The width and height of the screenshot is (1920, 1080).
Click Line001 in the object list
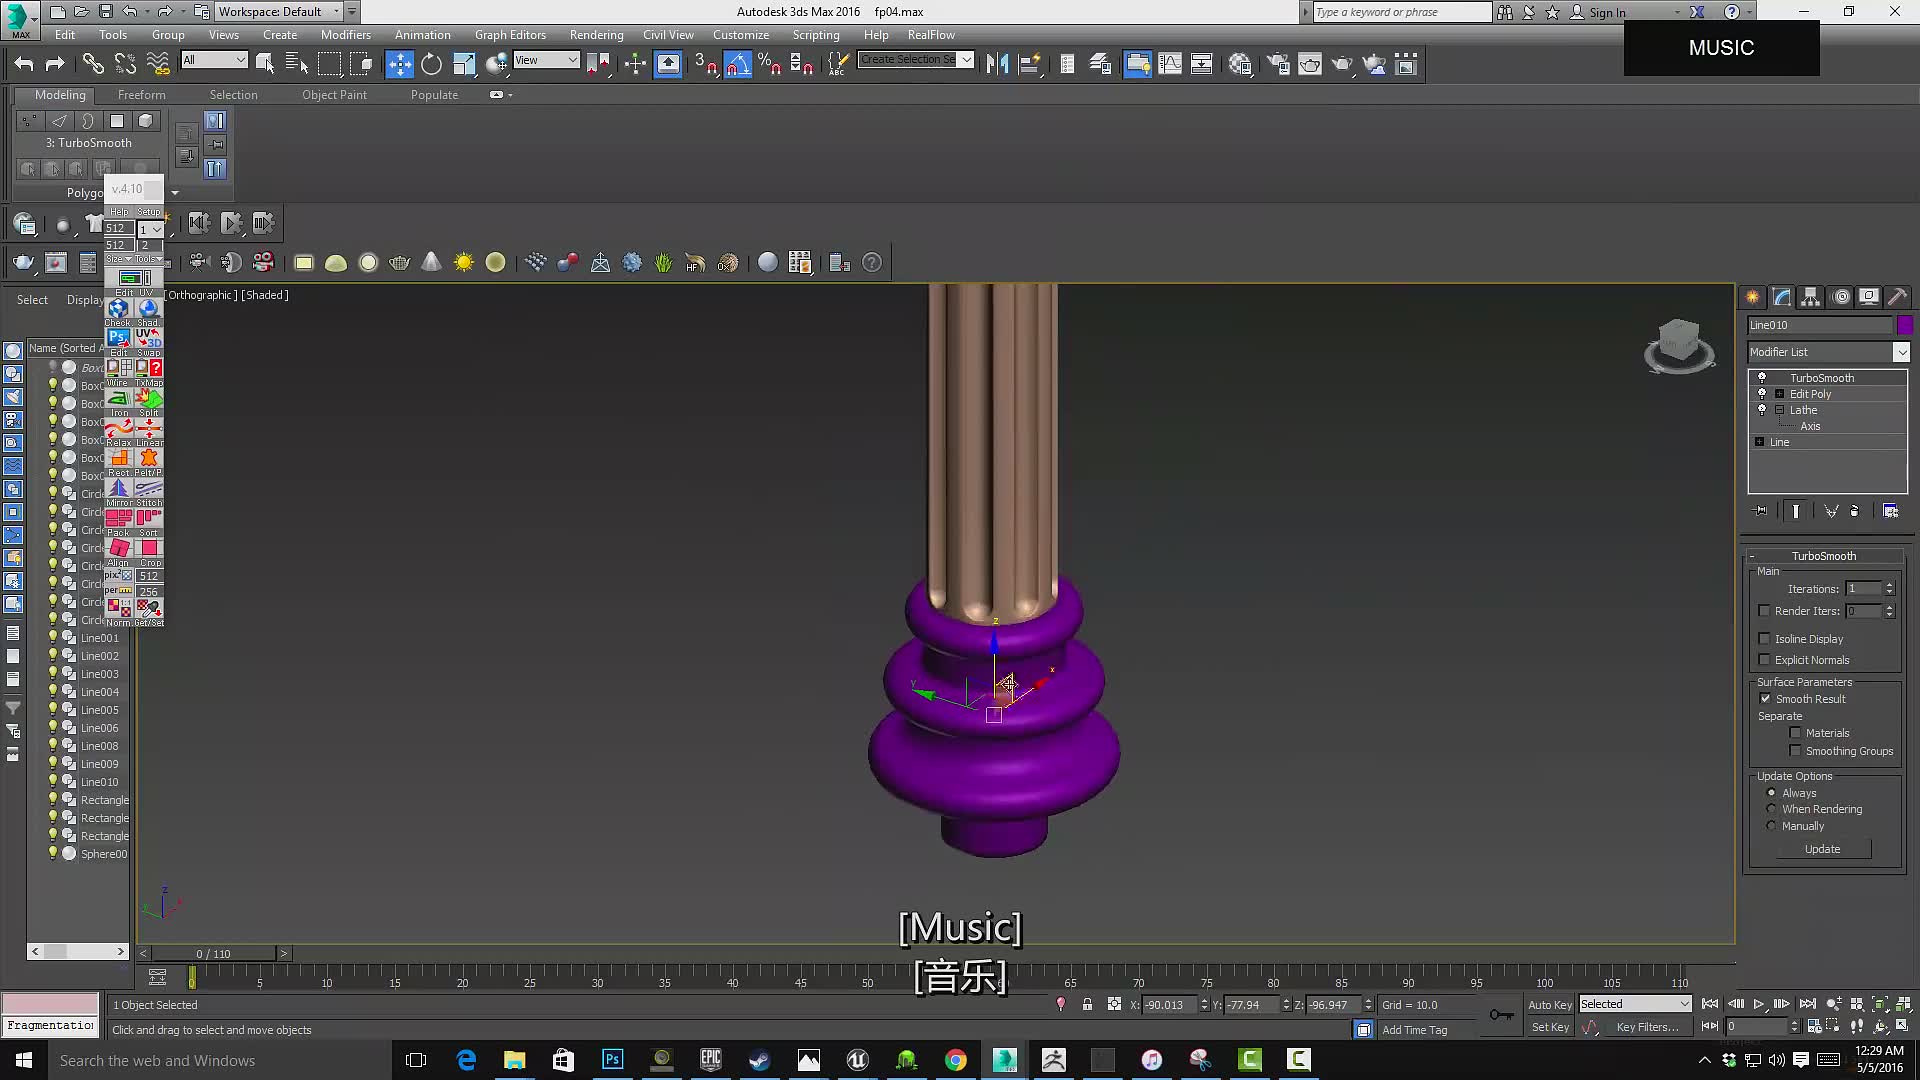[x=99, y=638]
